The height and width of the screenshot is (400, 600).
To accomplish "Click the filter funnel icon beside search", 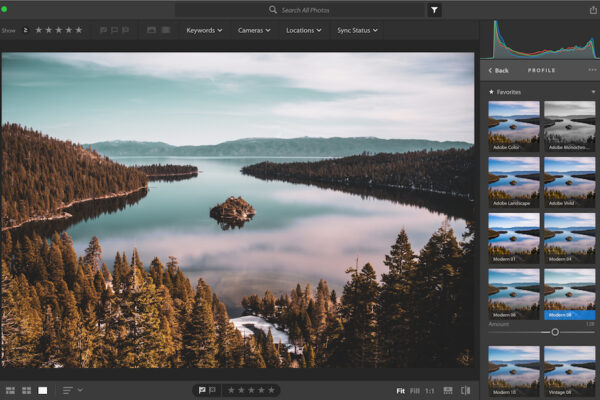I will pos(435,9).
